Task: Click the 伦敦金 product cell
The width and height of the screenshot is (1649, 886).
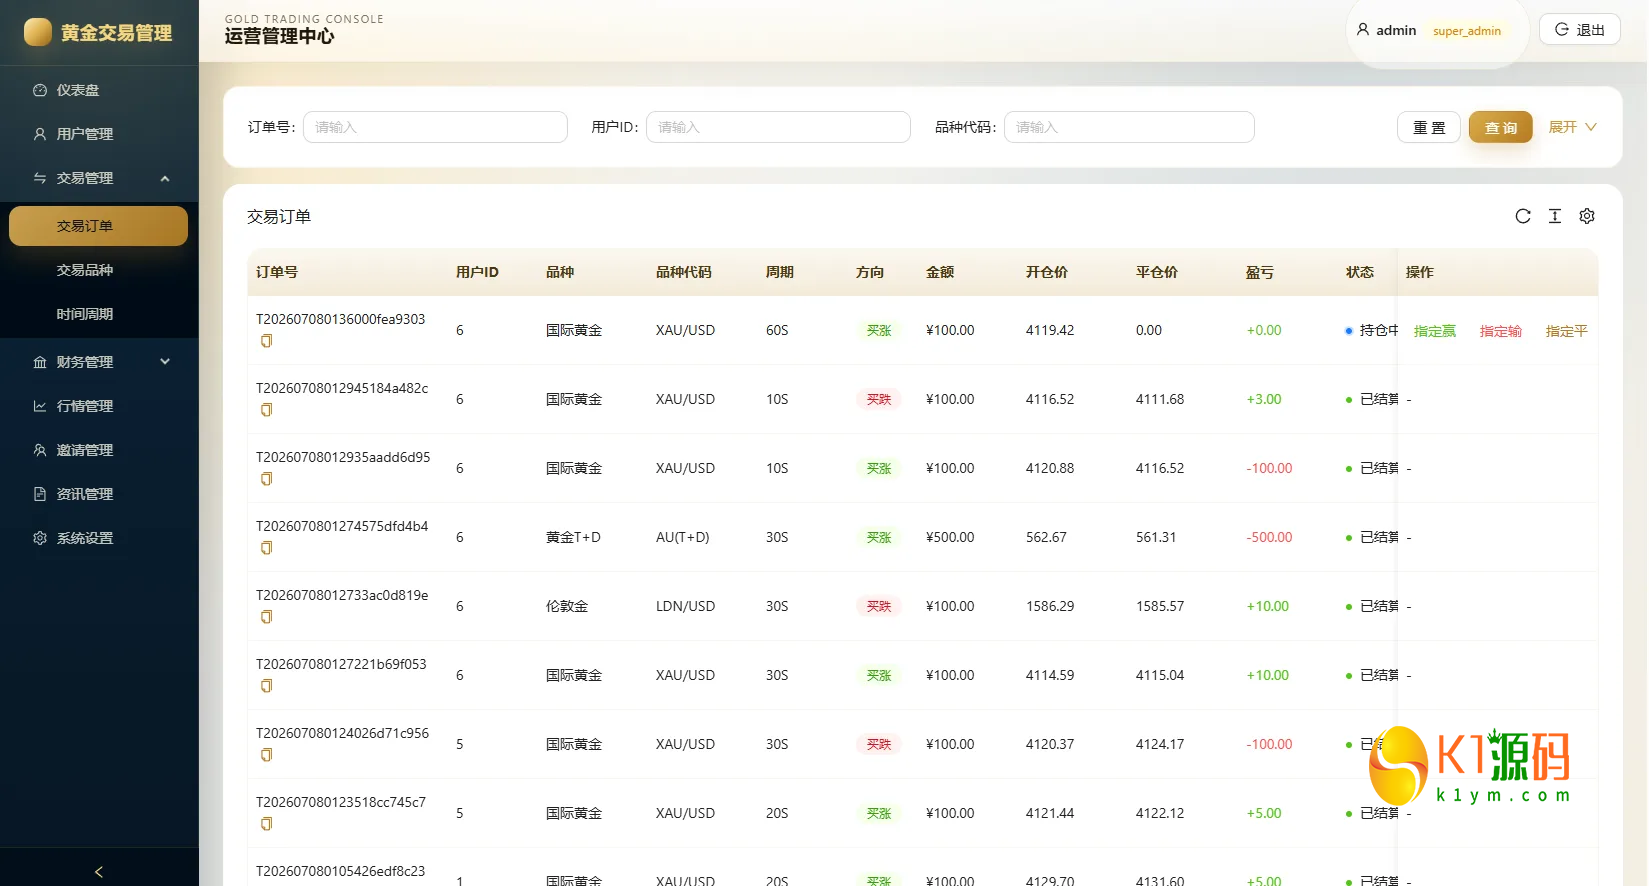Action: tap(567, 606)
